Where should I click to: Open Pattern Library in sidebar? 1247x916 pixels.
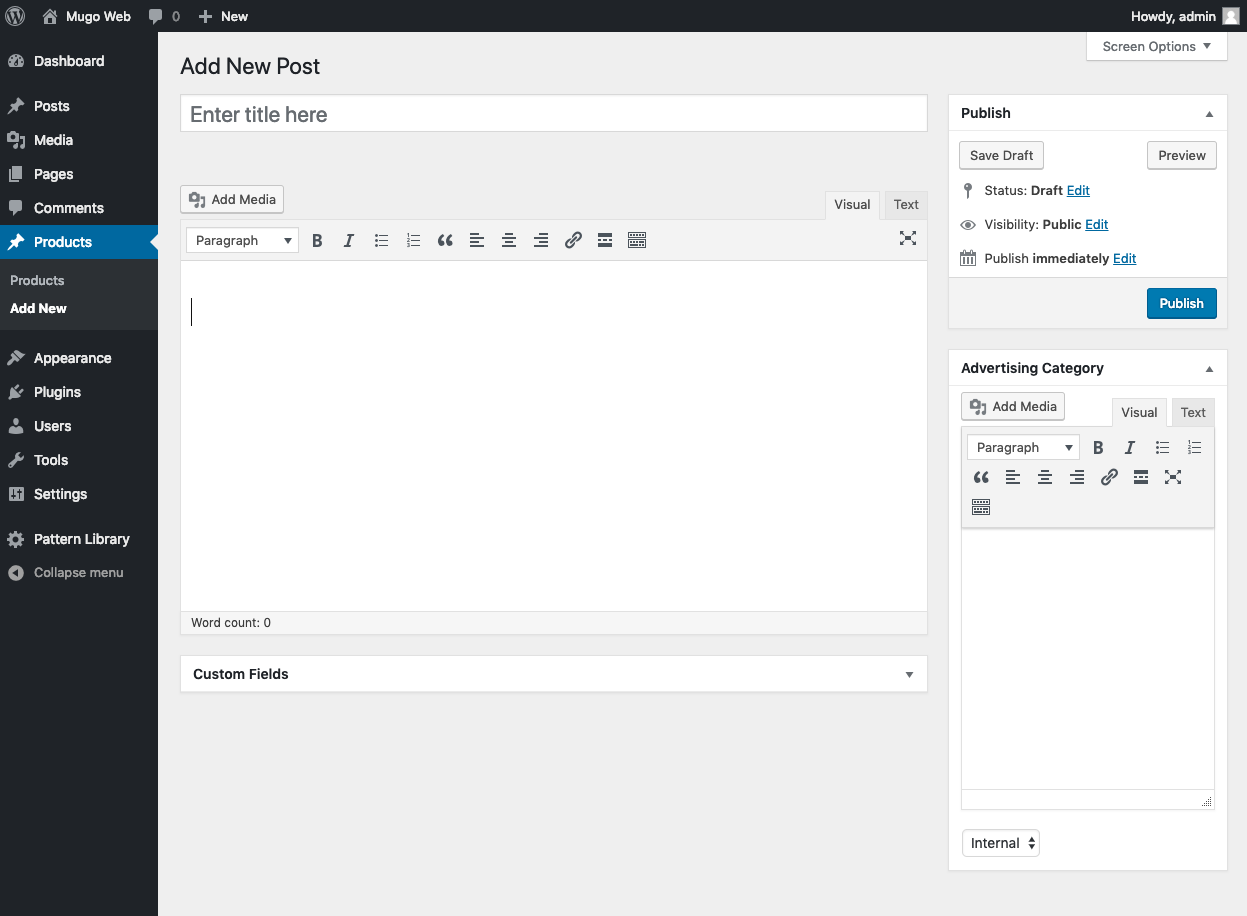pyautogui.click(x=79, y=539)
